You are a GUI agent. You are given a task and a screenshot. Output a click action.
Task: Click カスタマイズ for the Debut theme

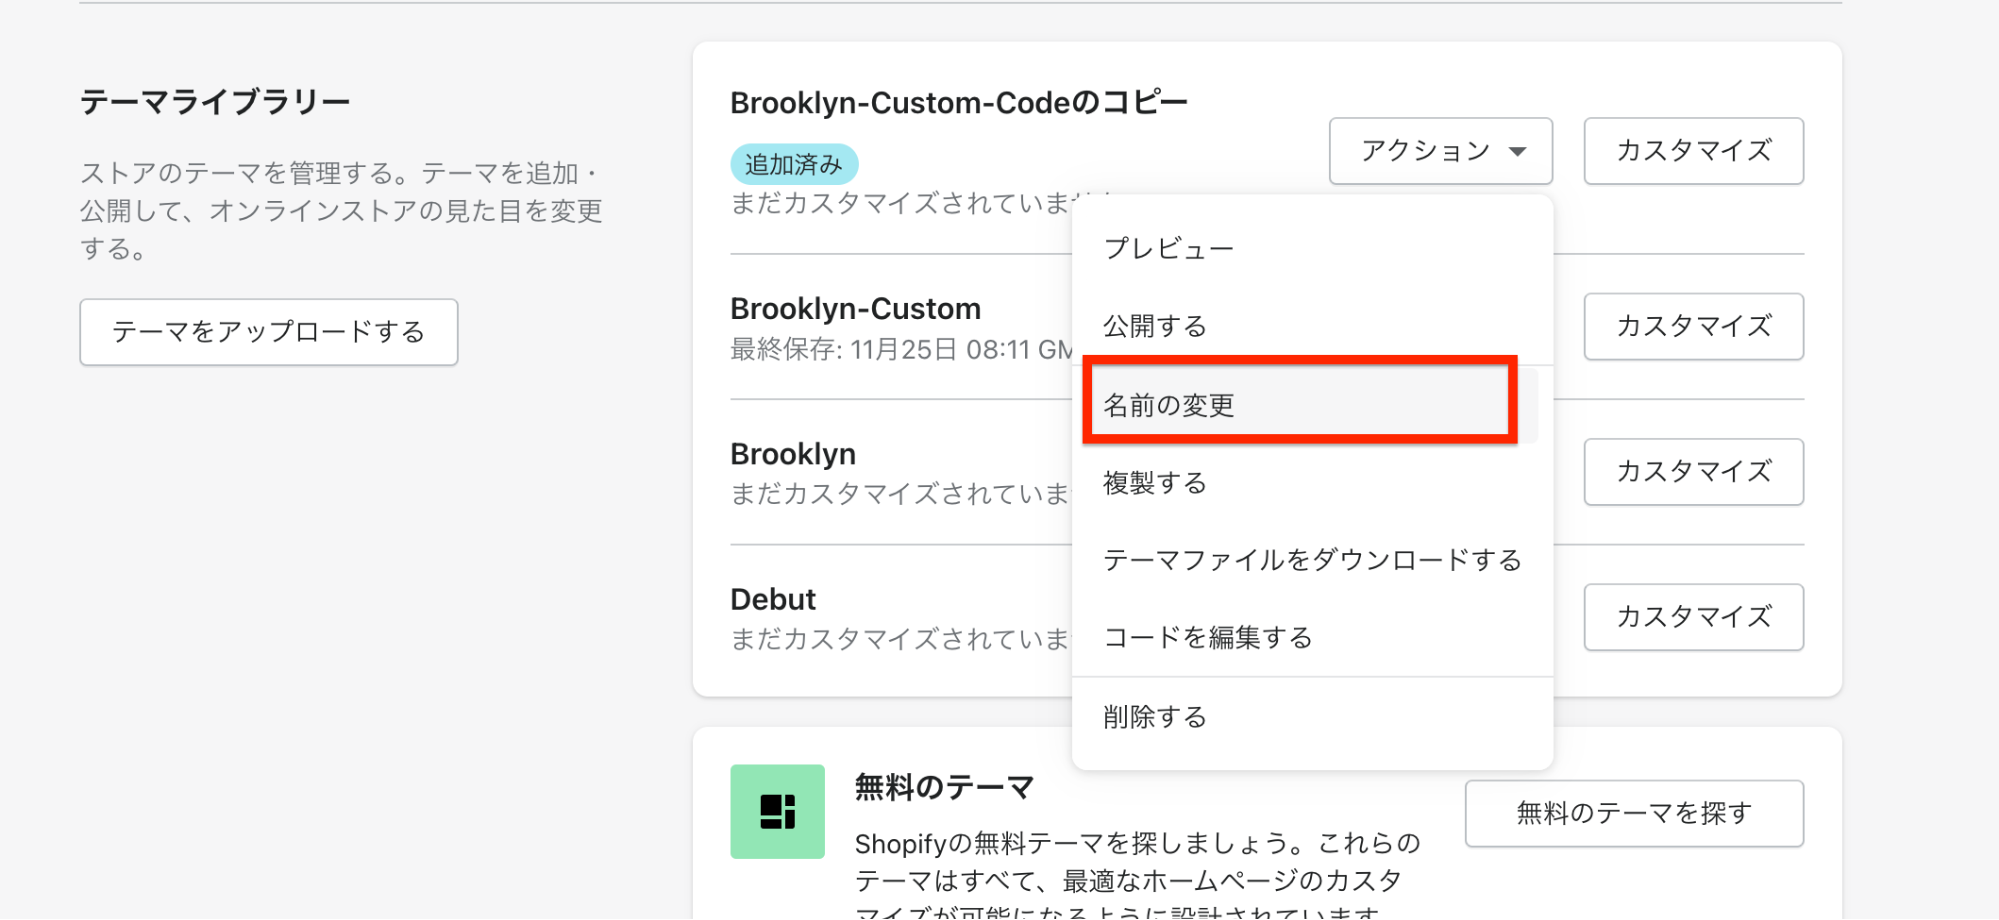click(x=1693, y=617)
